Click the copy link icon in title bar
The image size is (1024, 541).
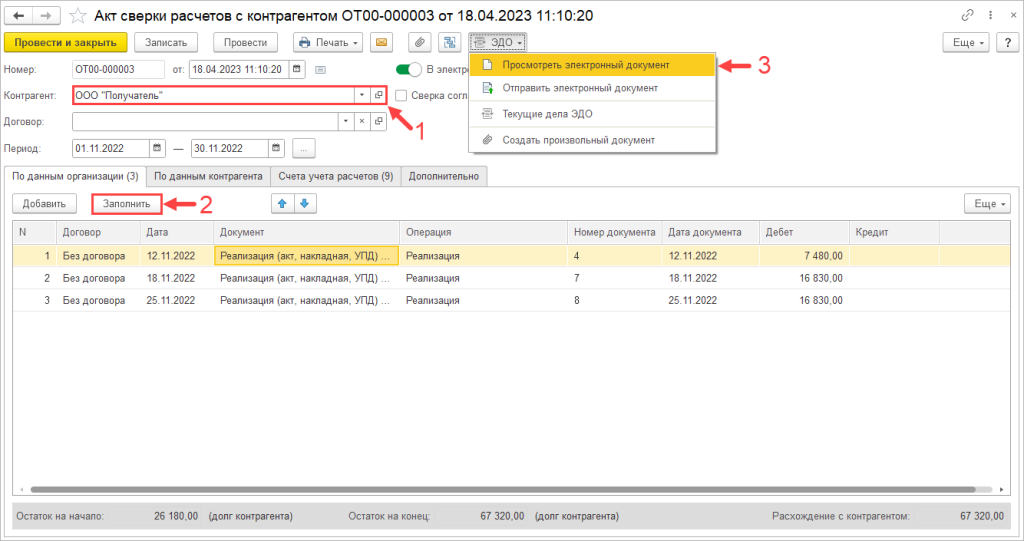click(x=967, y=15)
